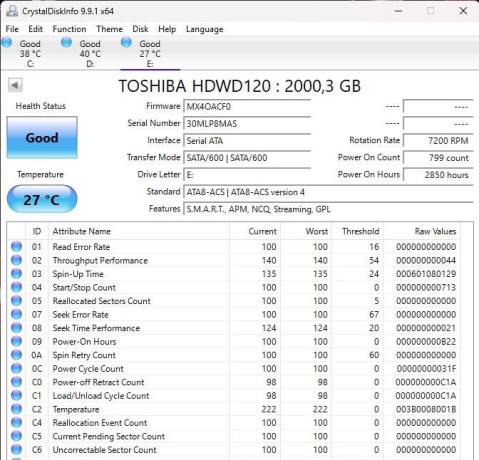Click the CrystalDiskInfo app icon in title bar
This screenshot has width=479, height=460.
(12, 11)
